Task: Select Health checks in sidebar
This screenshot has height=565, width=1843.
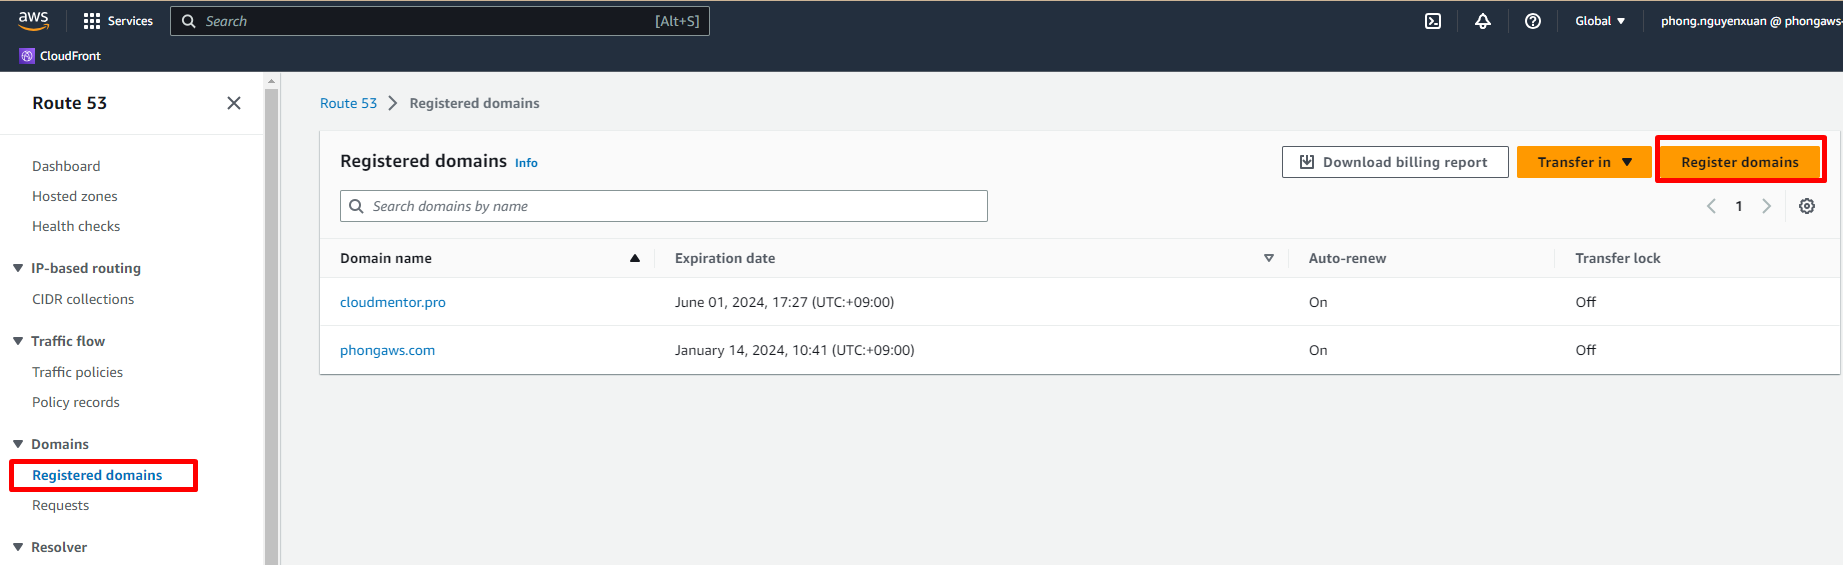Action: point(76,226)
